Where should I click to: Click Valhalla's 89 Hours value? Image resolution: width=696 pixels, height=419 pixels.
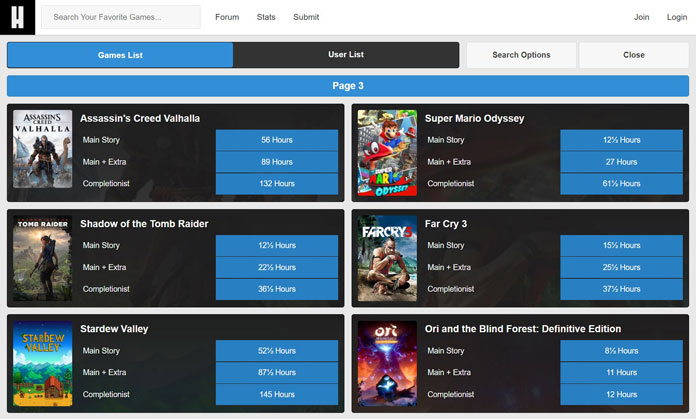[277, 162]
